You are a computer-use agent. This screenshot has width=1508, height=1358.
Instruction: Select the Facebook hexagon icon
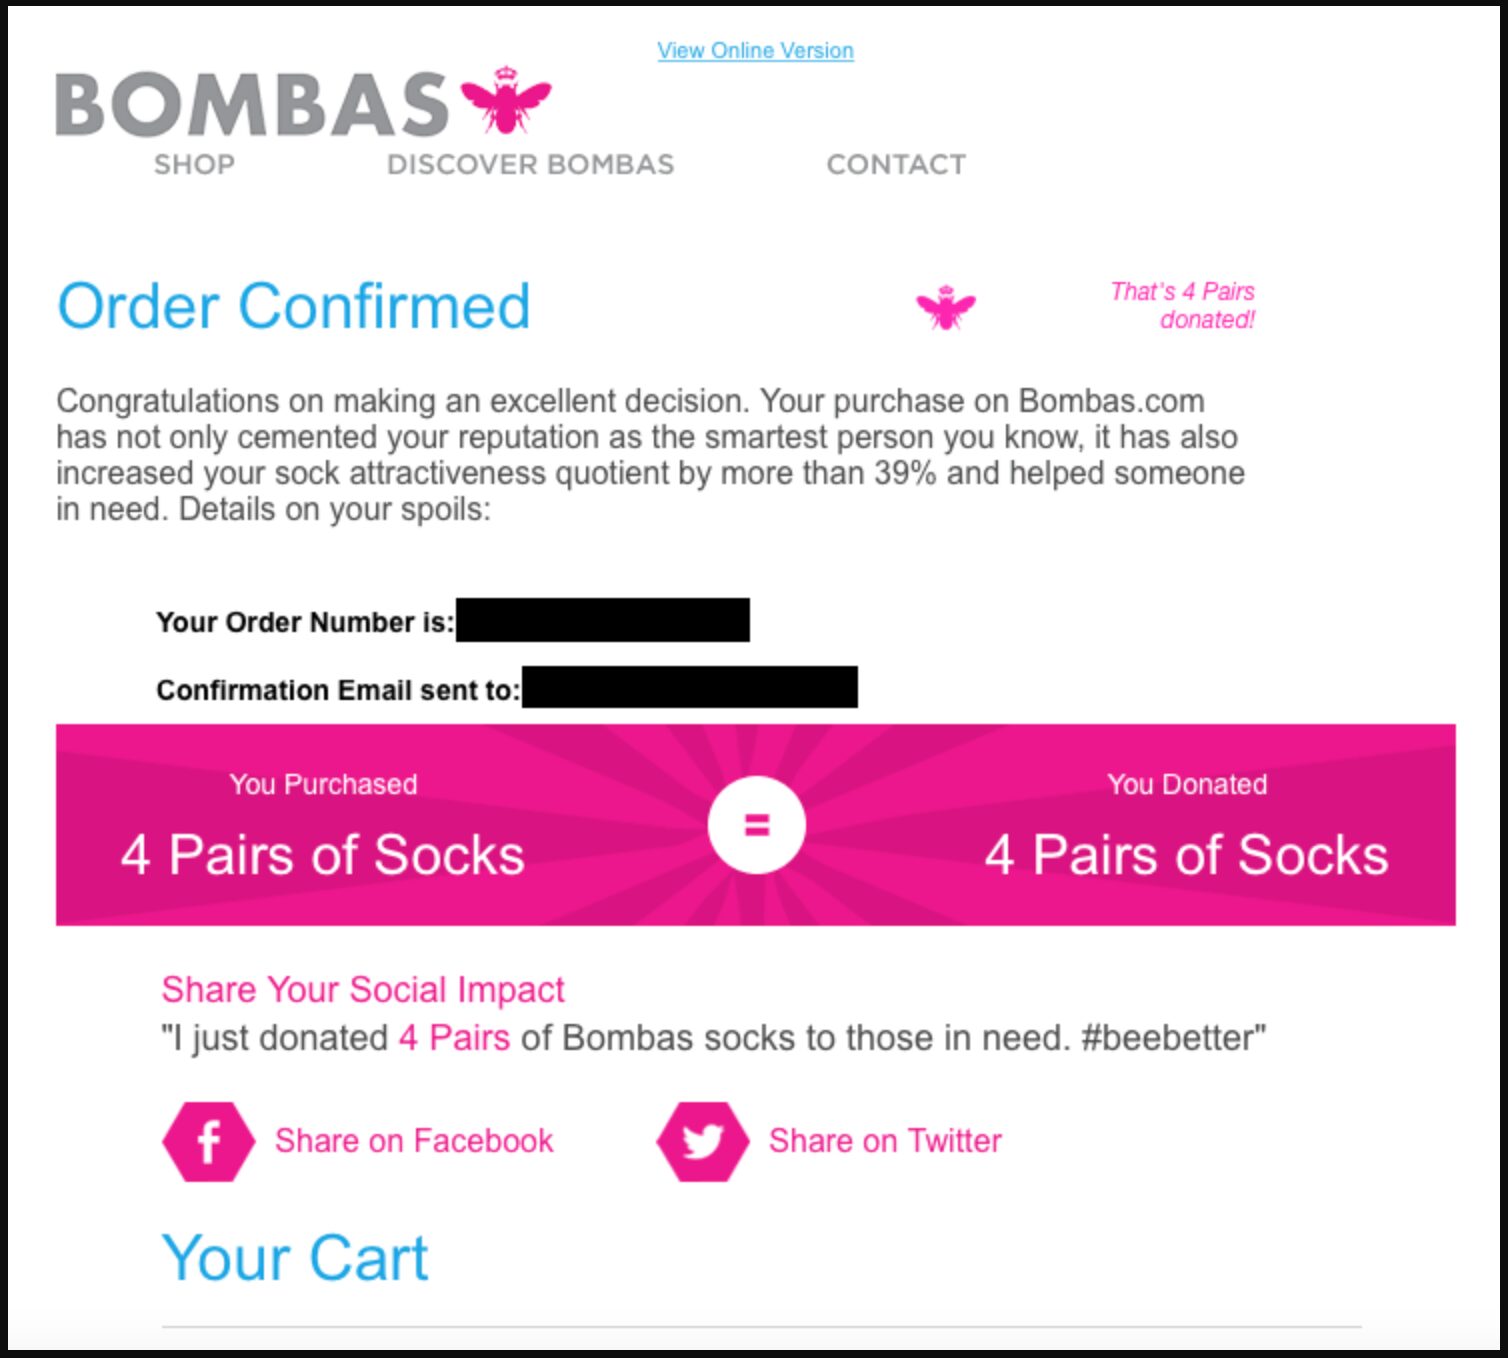point(207,1141)
